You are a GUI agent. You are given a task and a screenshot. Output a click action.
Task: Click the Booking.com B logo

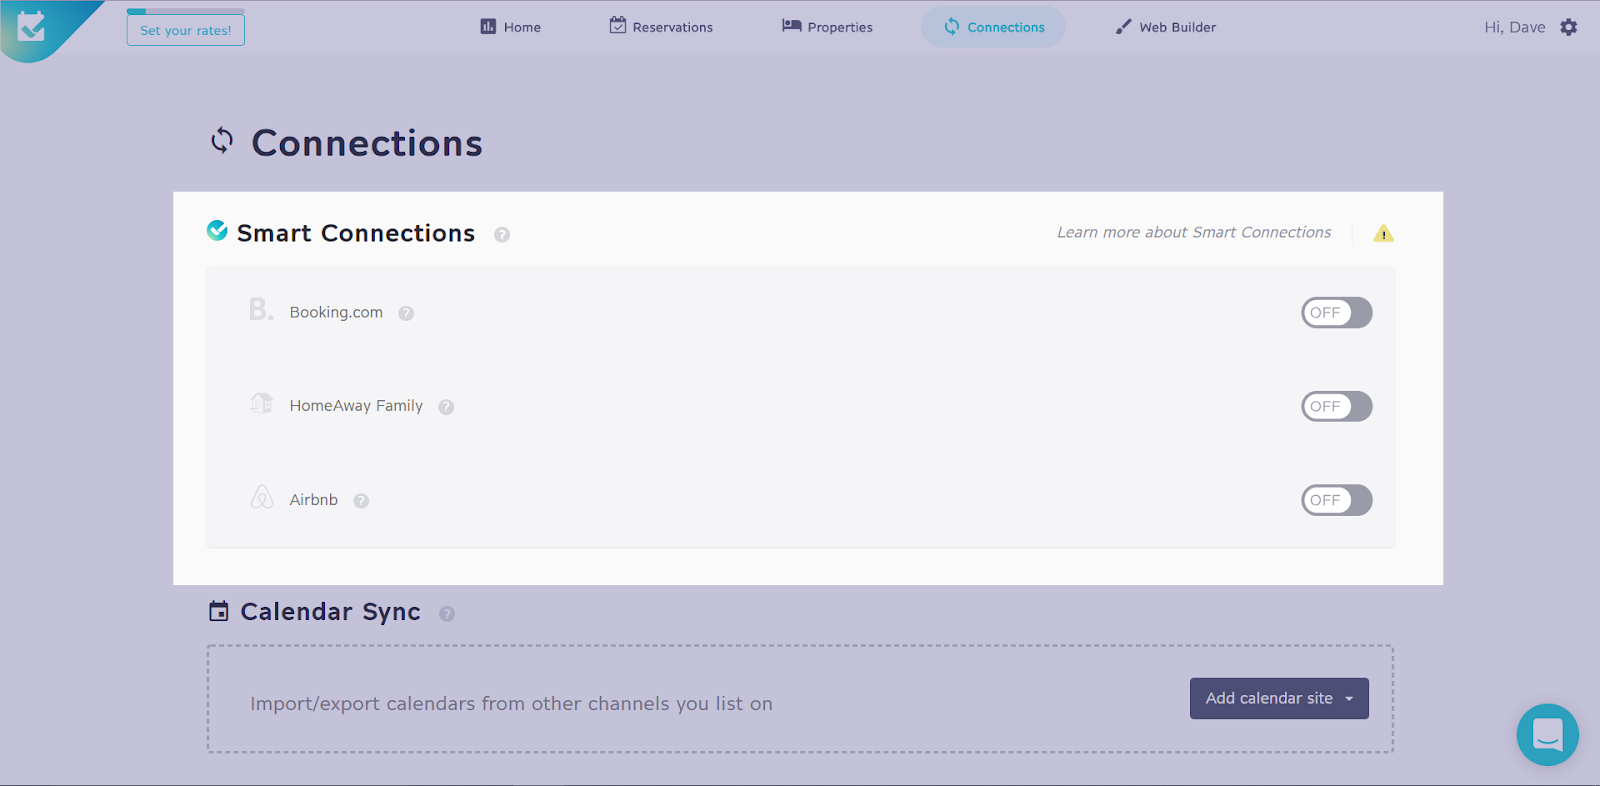pos(261,310)
